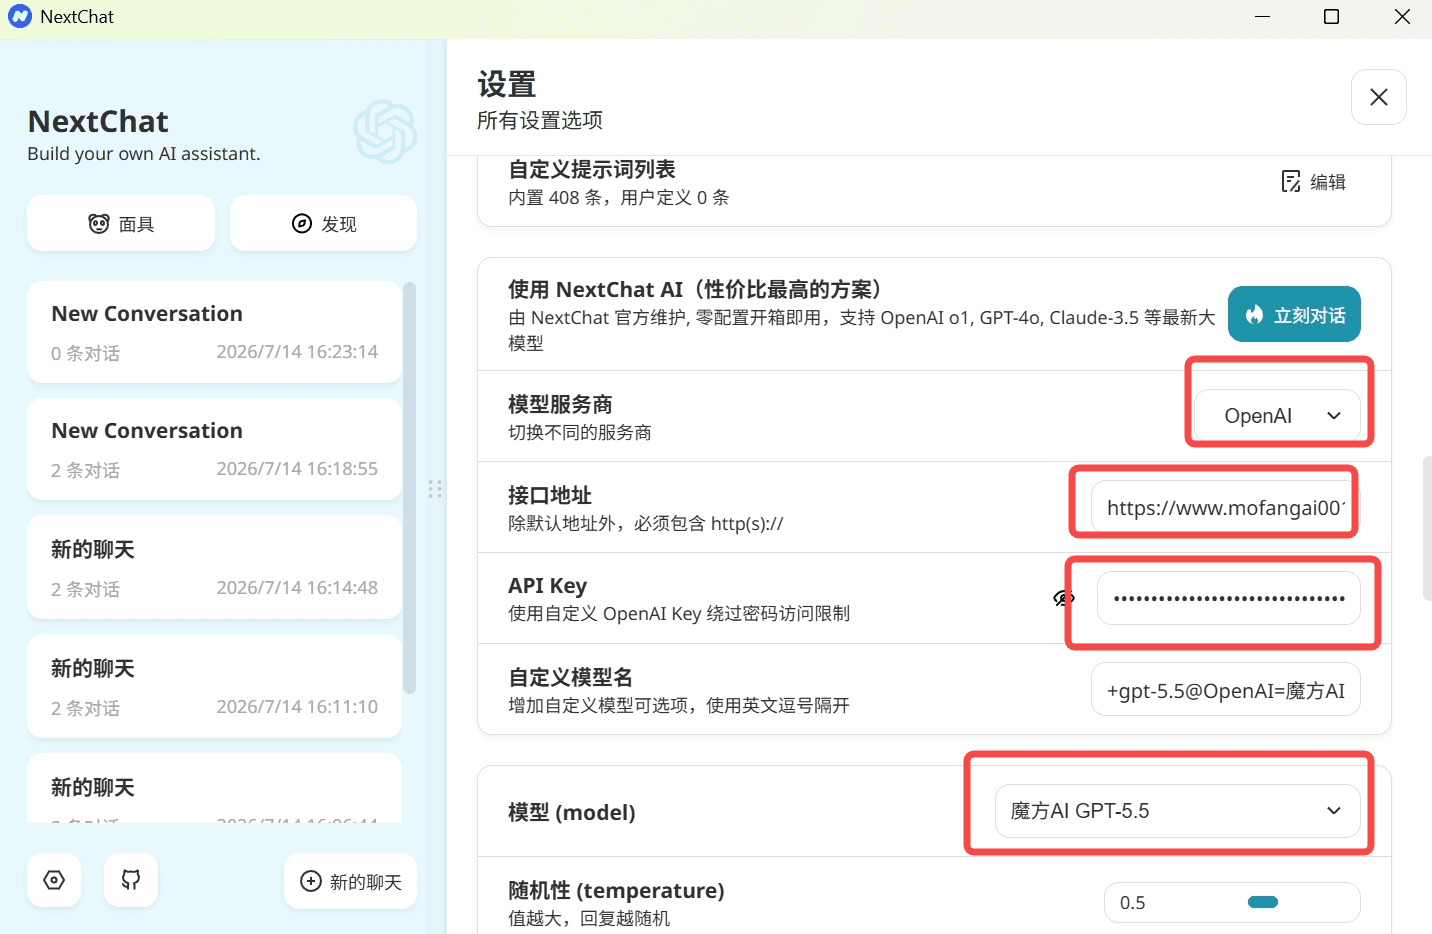Viewport: 1432px width, 934px height.
Task: Click the custom model name input field
Action: point(1226,690)
